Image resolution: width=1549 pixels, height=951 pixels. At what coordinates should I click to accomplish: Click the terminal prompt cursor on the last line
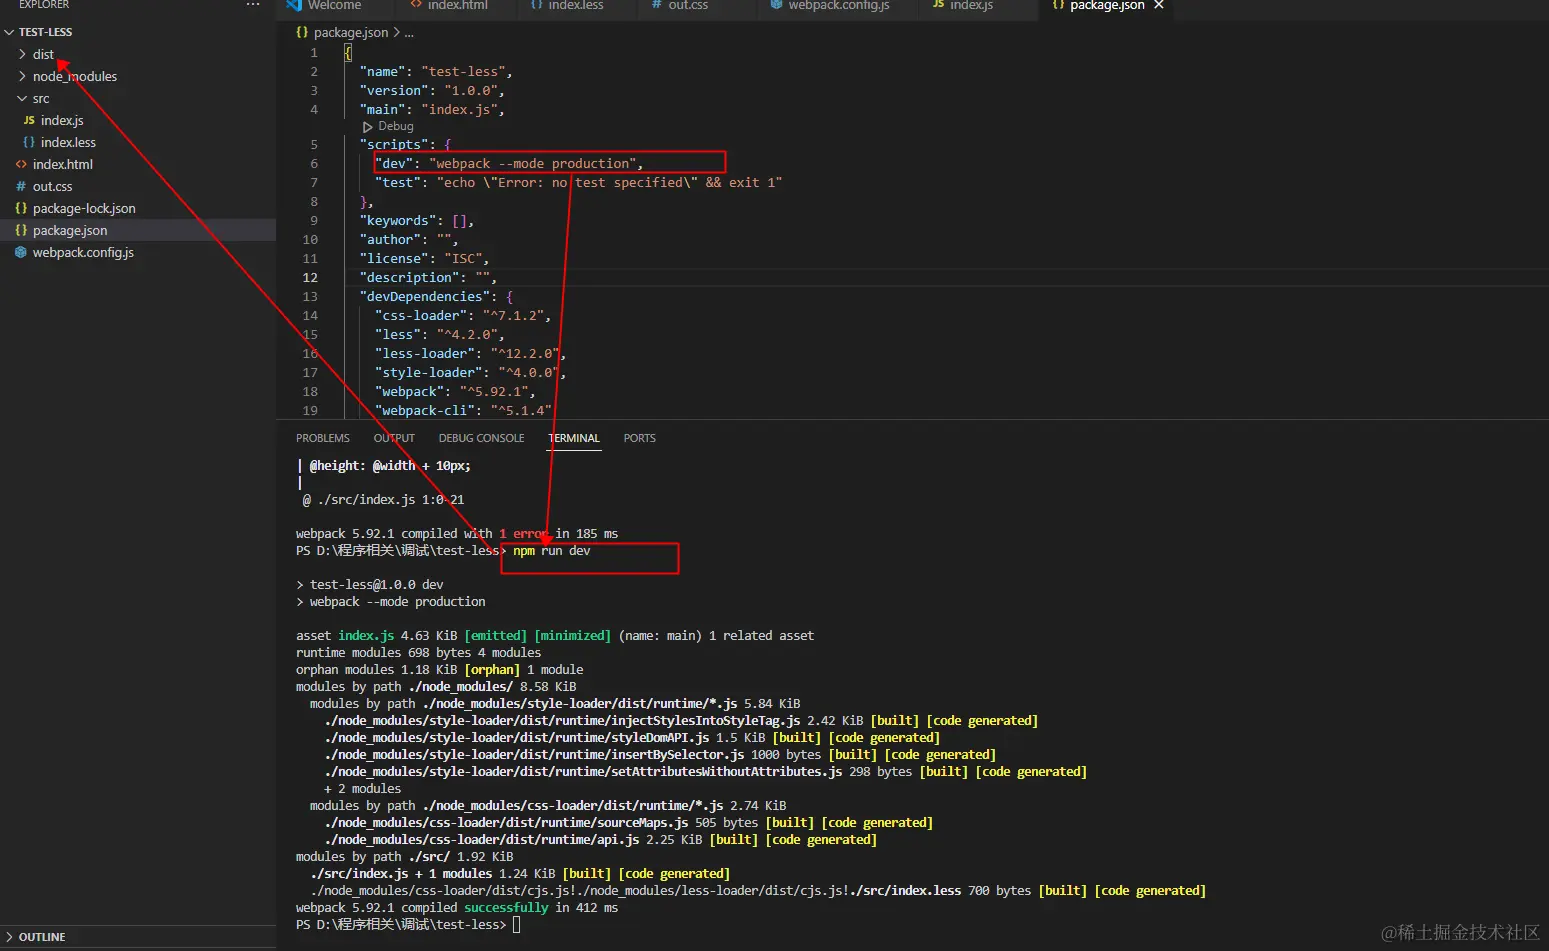[517, 925]
